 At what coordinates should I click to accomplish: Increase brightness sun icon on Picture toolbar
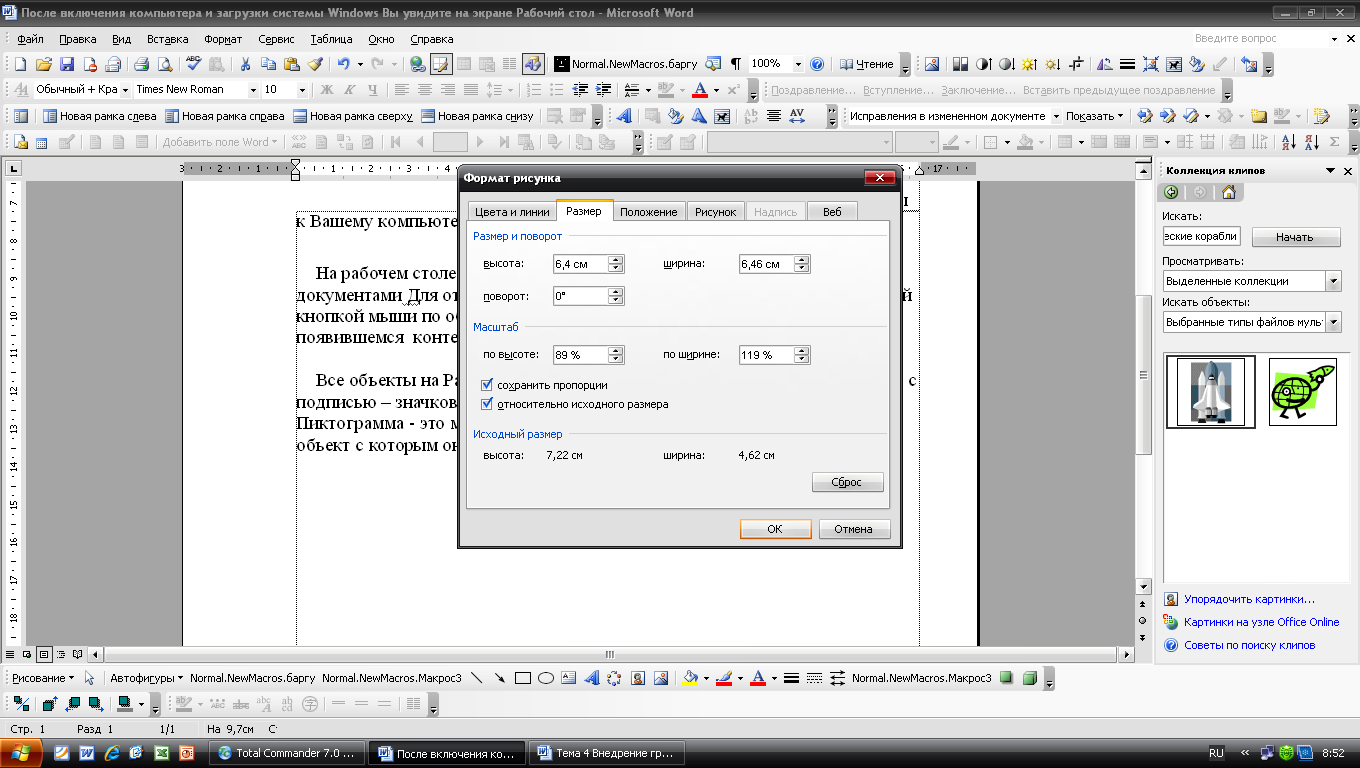1029,64
